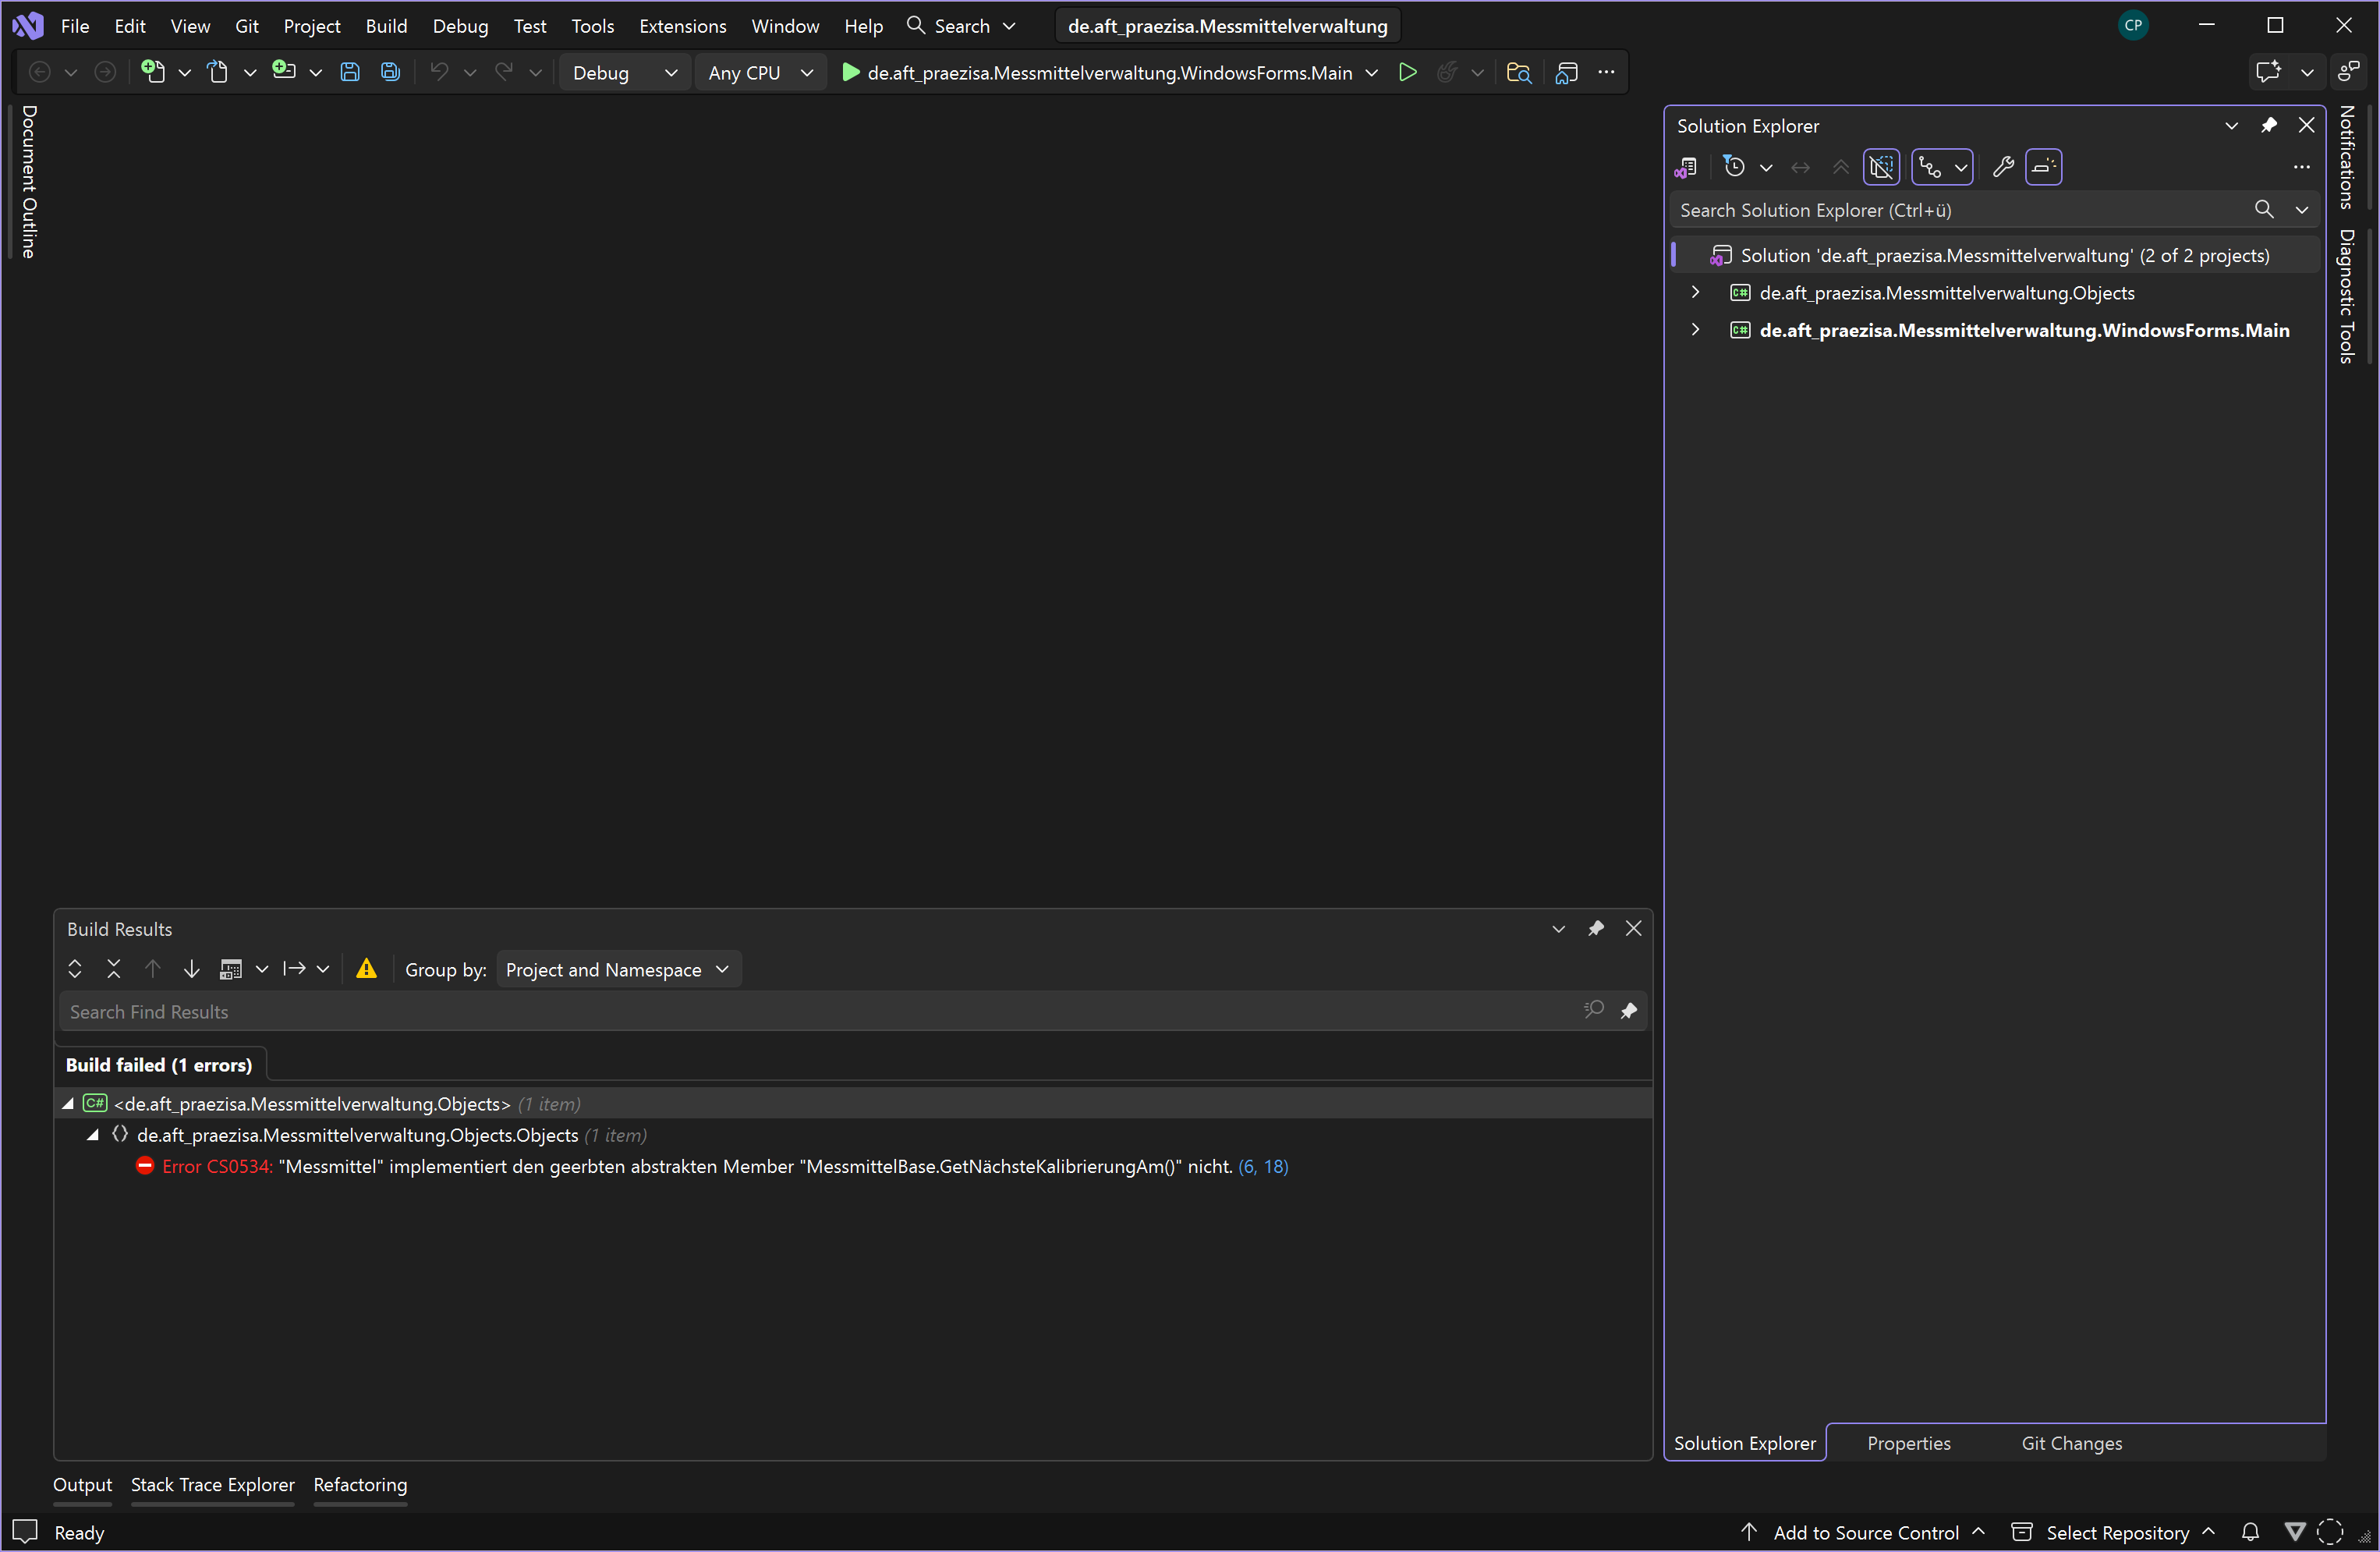Click the single Save icon
This screenshot has width=2380, height=1552.
(x=350, y=72)
